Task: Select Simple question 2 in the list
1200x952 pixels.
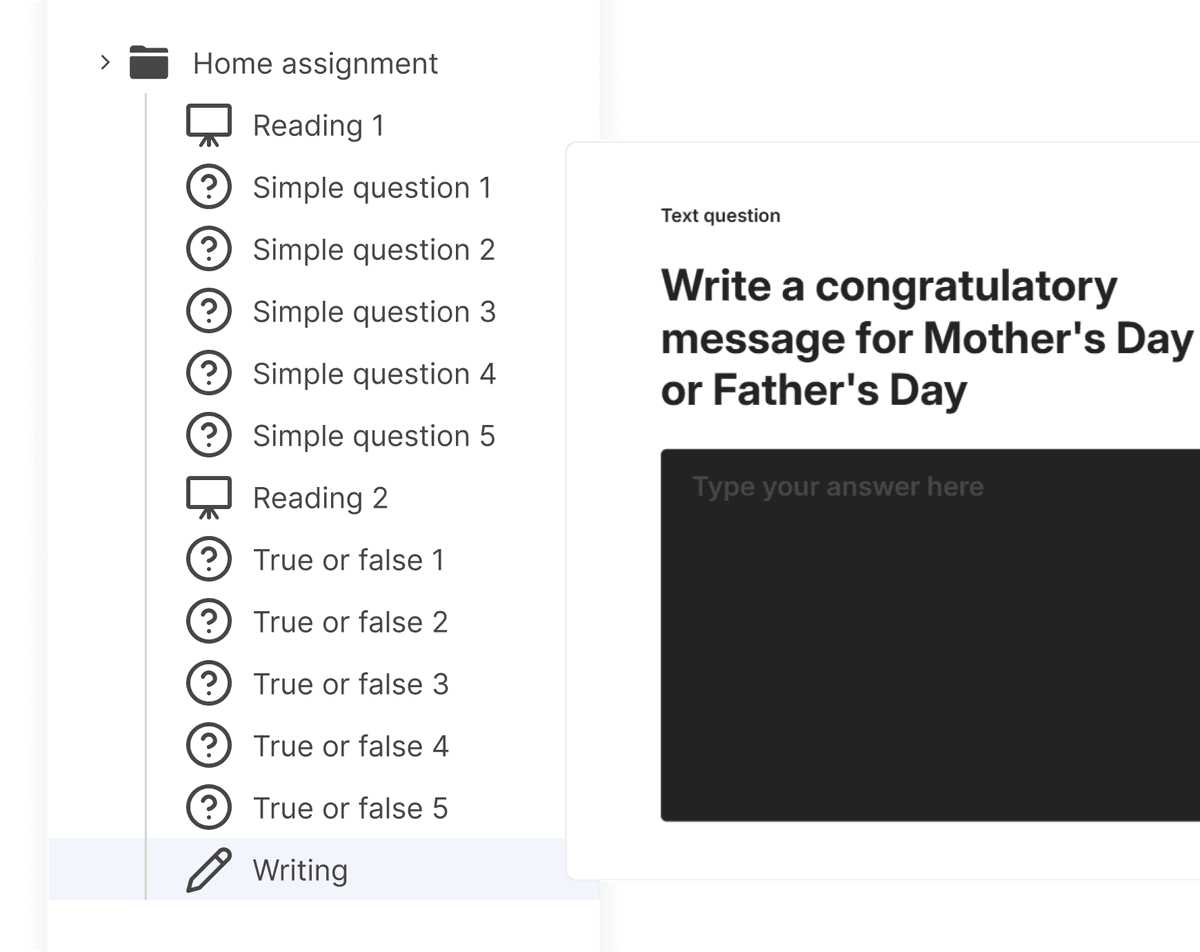Action: 373,250
